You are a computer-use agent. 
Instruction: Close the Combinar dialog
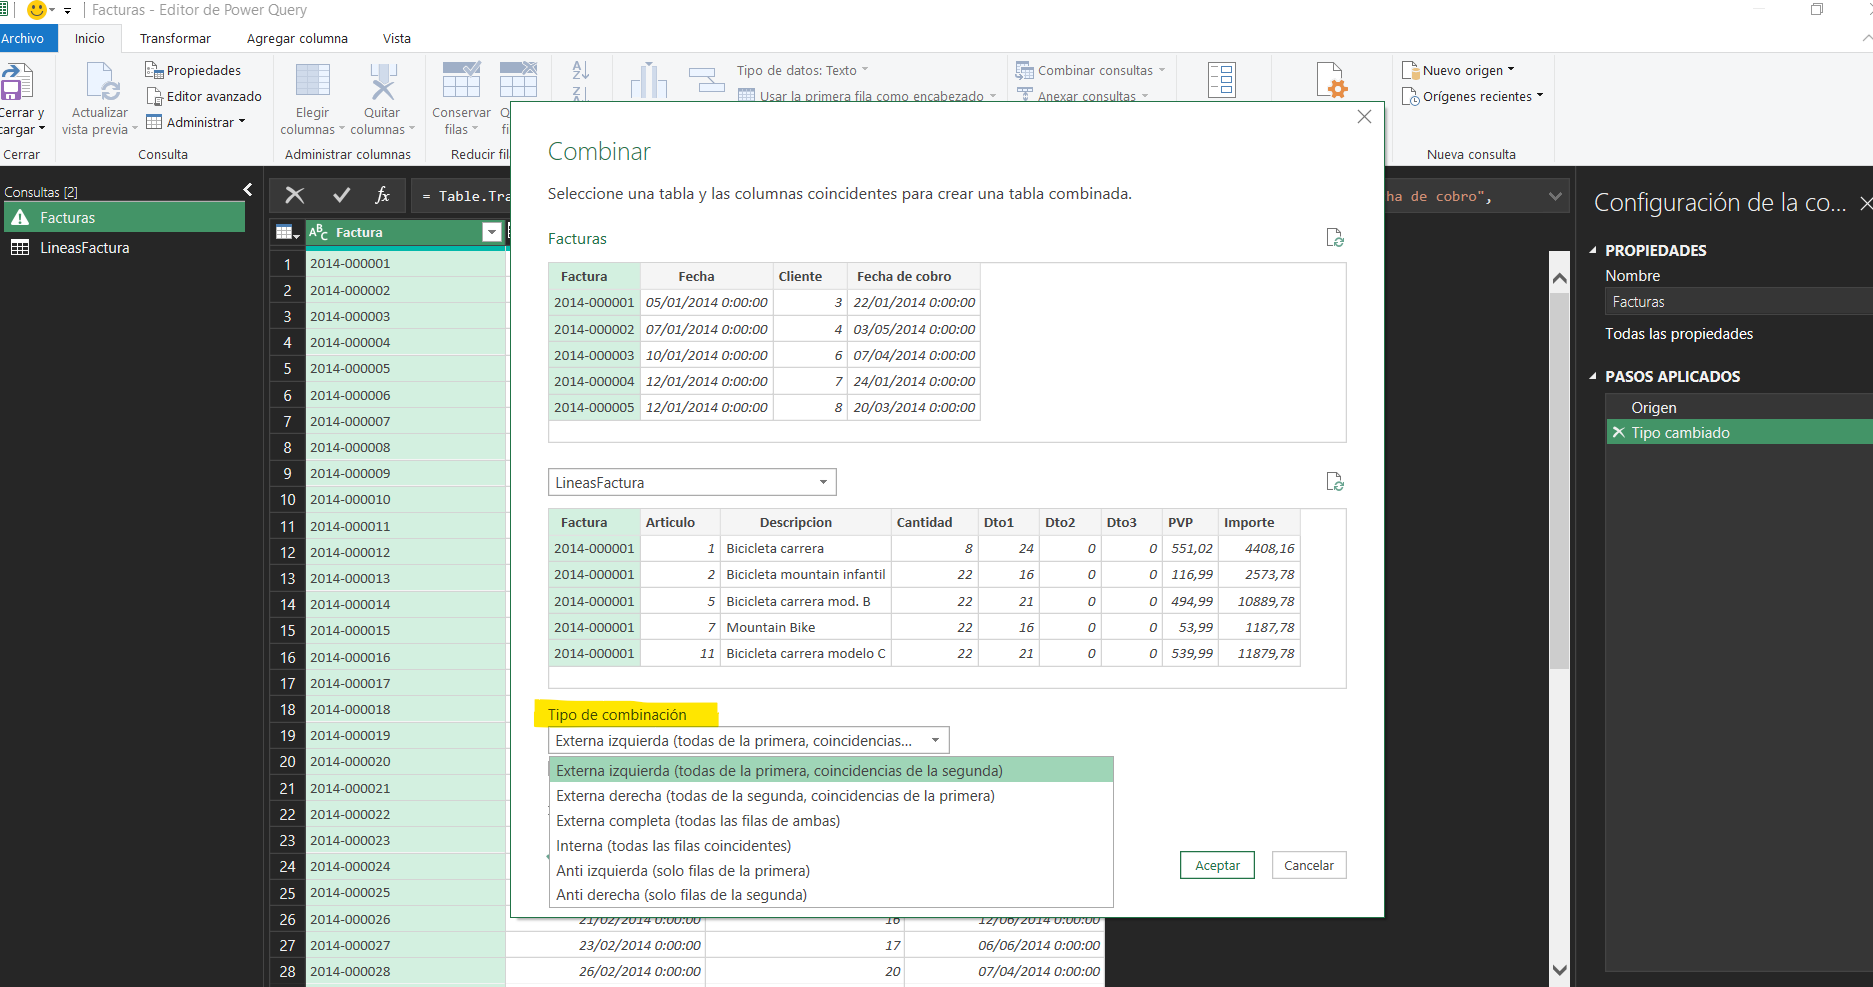1364,117
